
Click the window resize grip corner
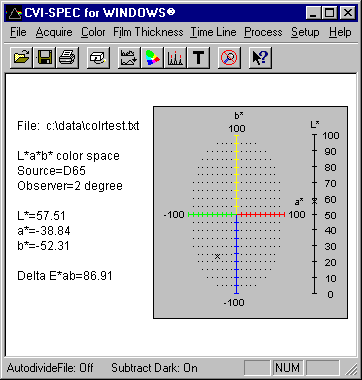coord(351,369)
